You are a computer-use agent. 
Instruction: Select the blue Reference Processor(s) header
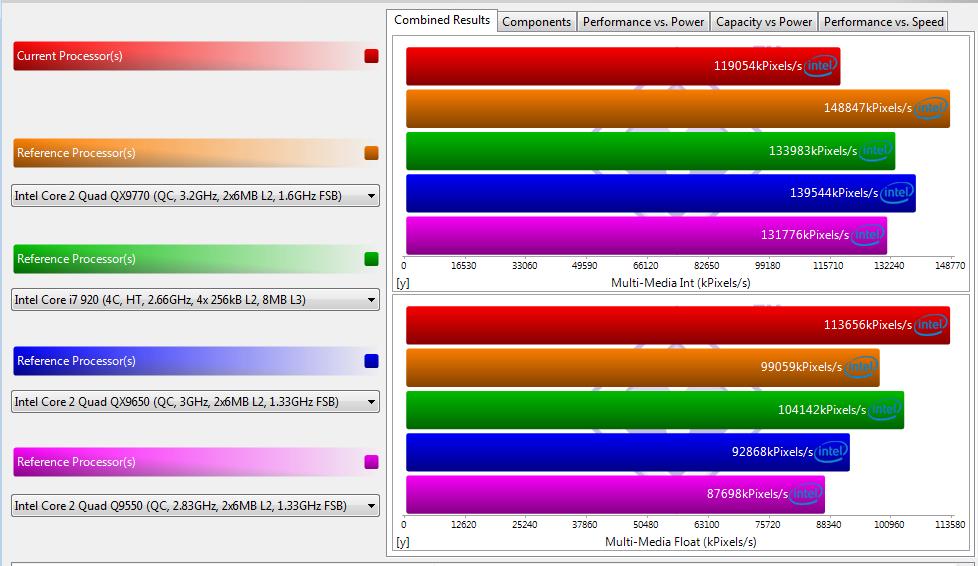point(195,361)
